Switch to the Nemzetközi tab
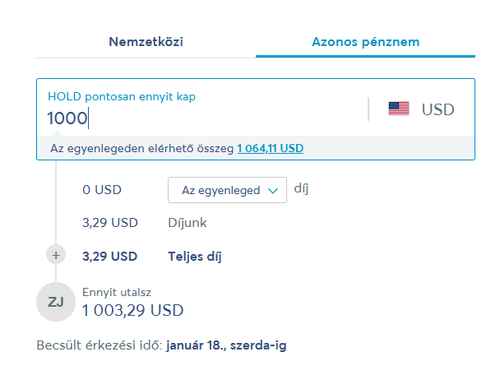 pos(146,42)
